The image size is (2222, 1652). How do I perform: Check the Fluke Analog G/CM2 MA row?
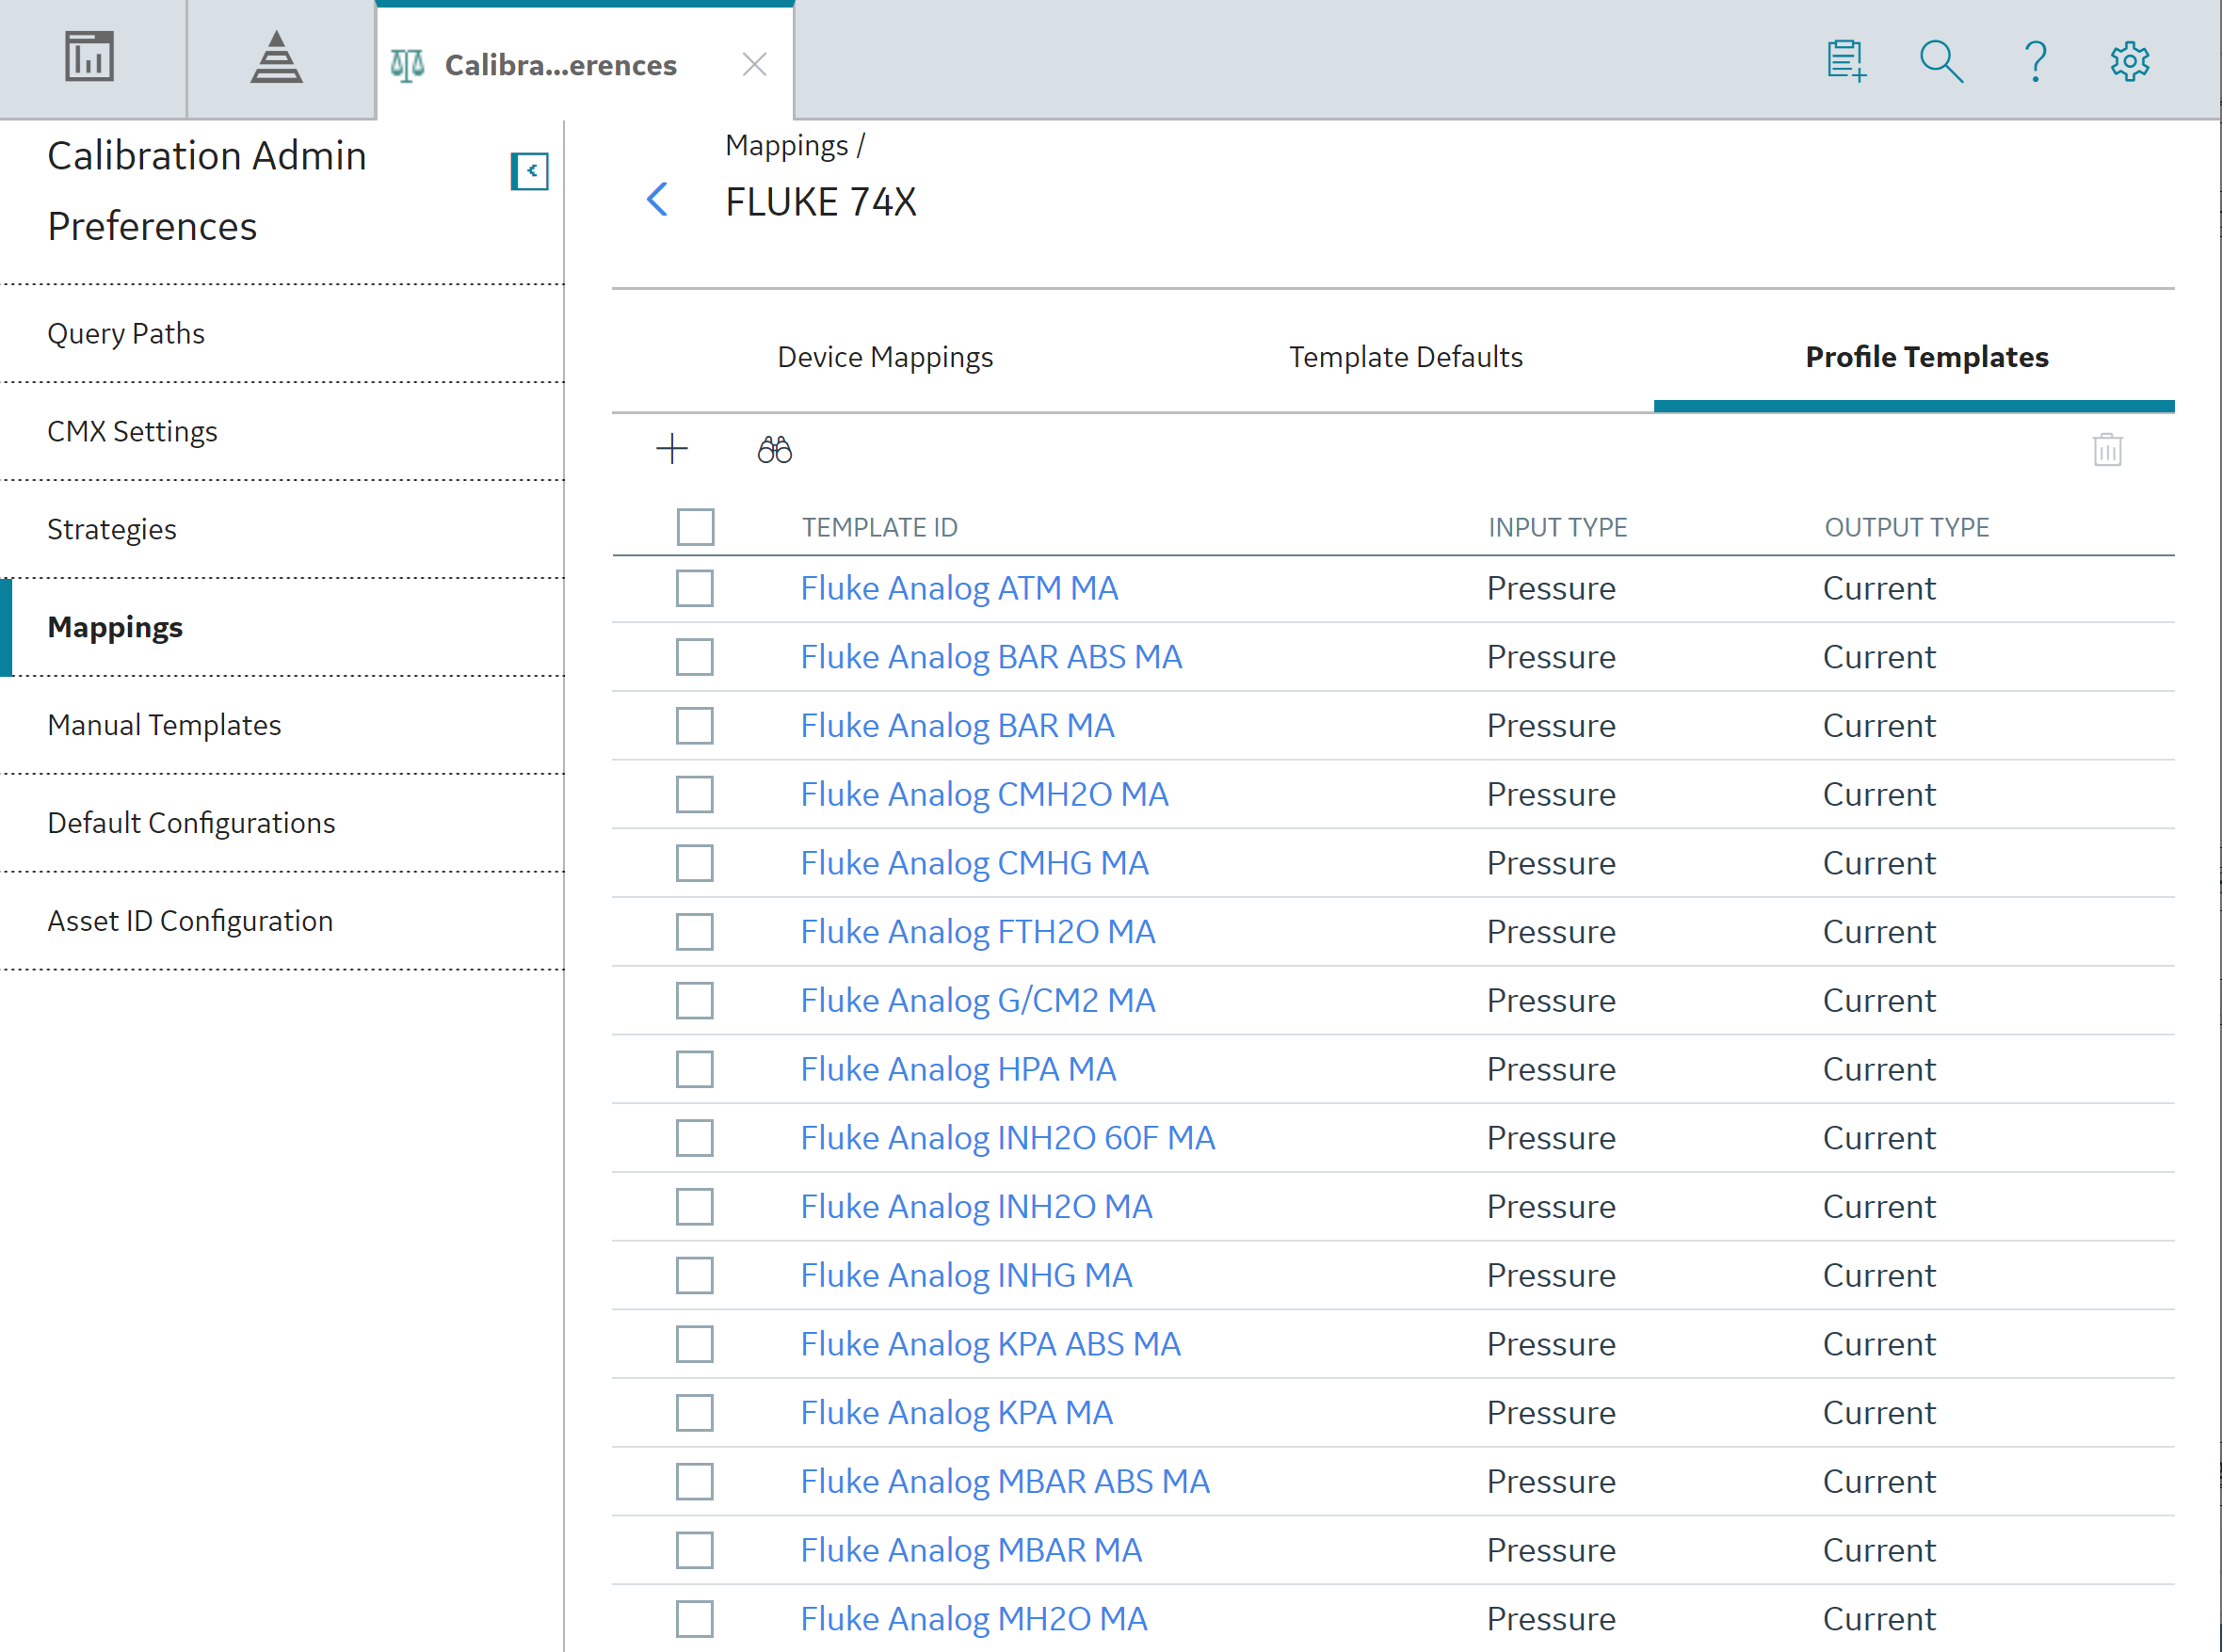click(694, 1001)
